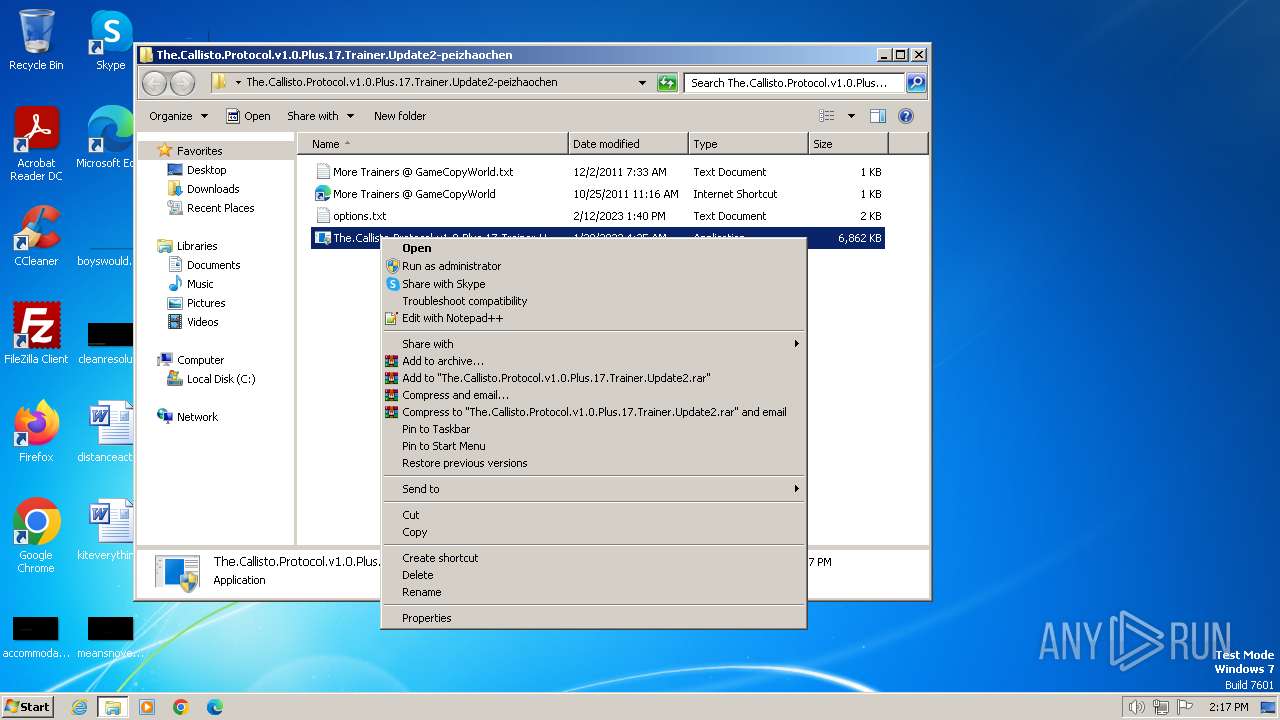Toggle the preview pane button

877,116
